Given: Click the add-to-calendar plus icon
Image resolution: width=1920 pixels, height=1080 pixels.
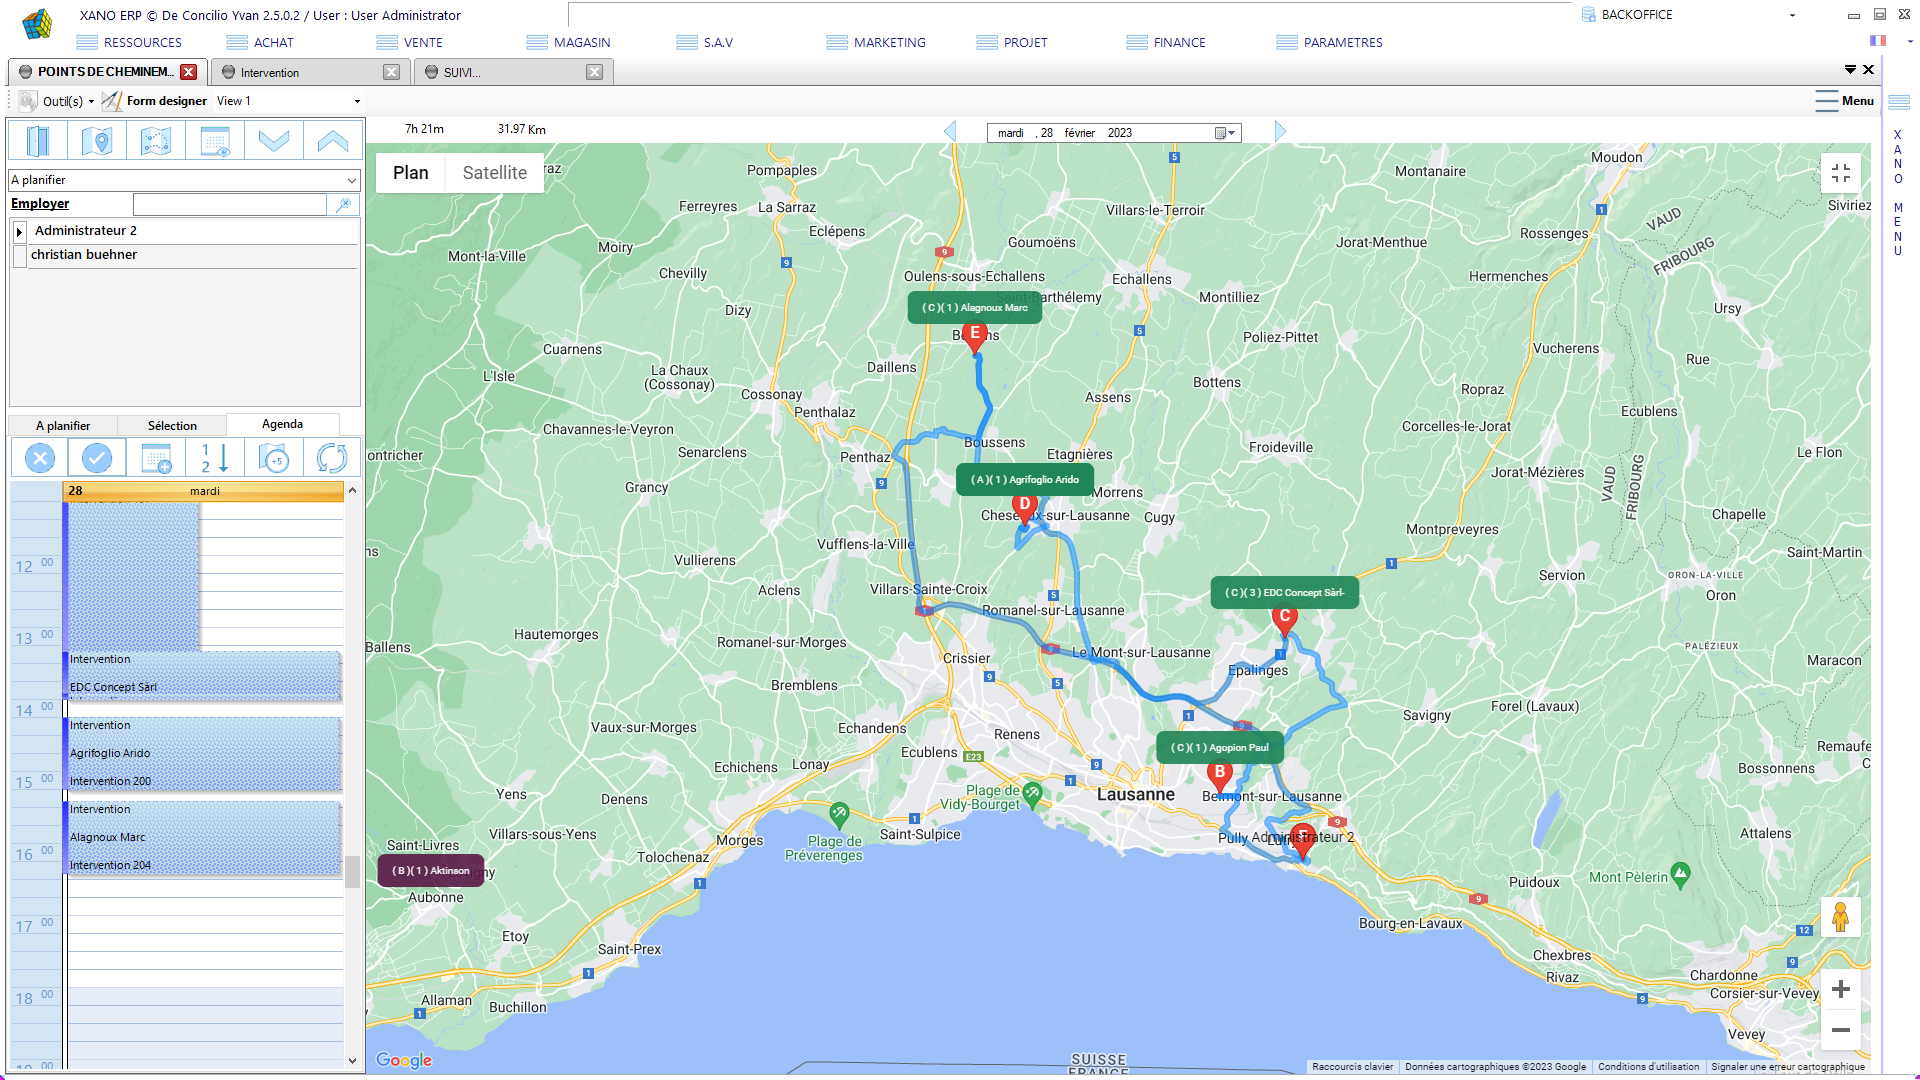Looking at the screenshot, I should tap(156, 459).
